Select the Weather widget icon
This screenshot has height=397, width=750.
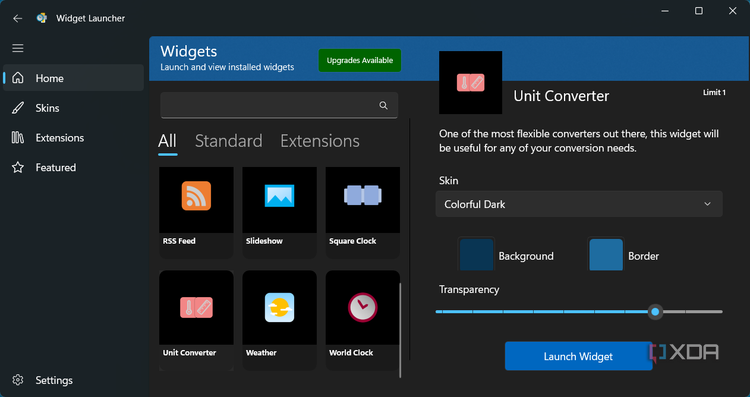(279, 308)
